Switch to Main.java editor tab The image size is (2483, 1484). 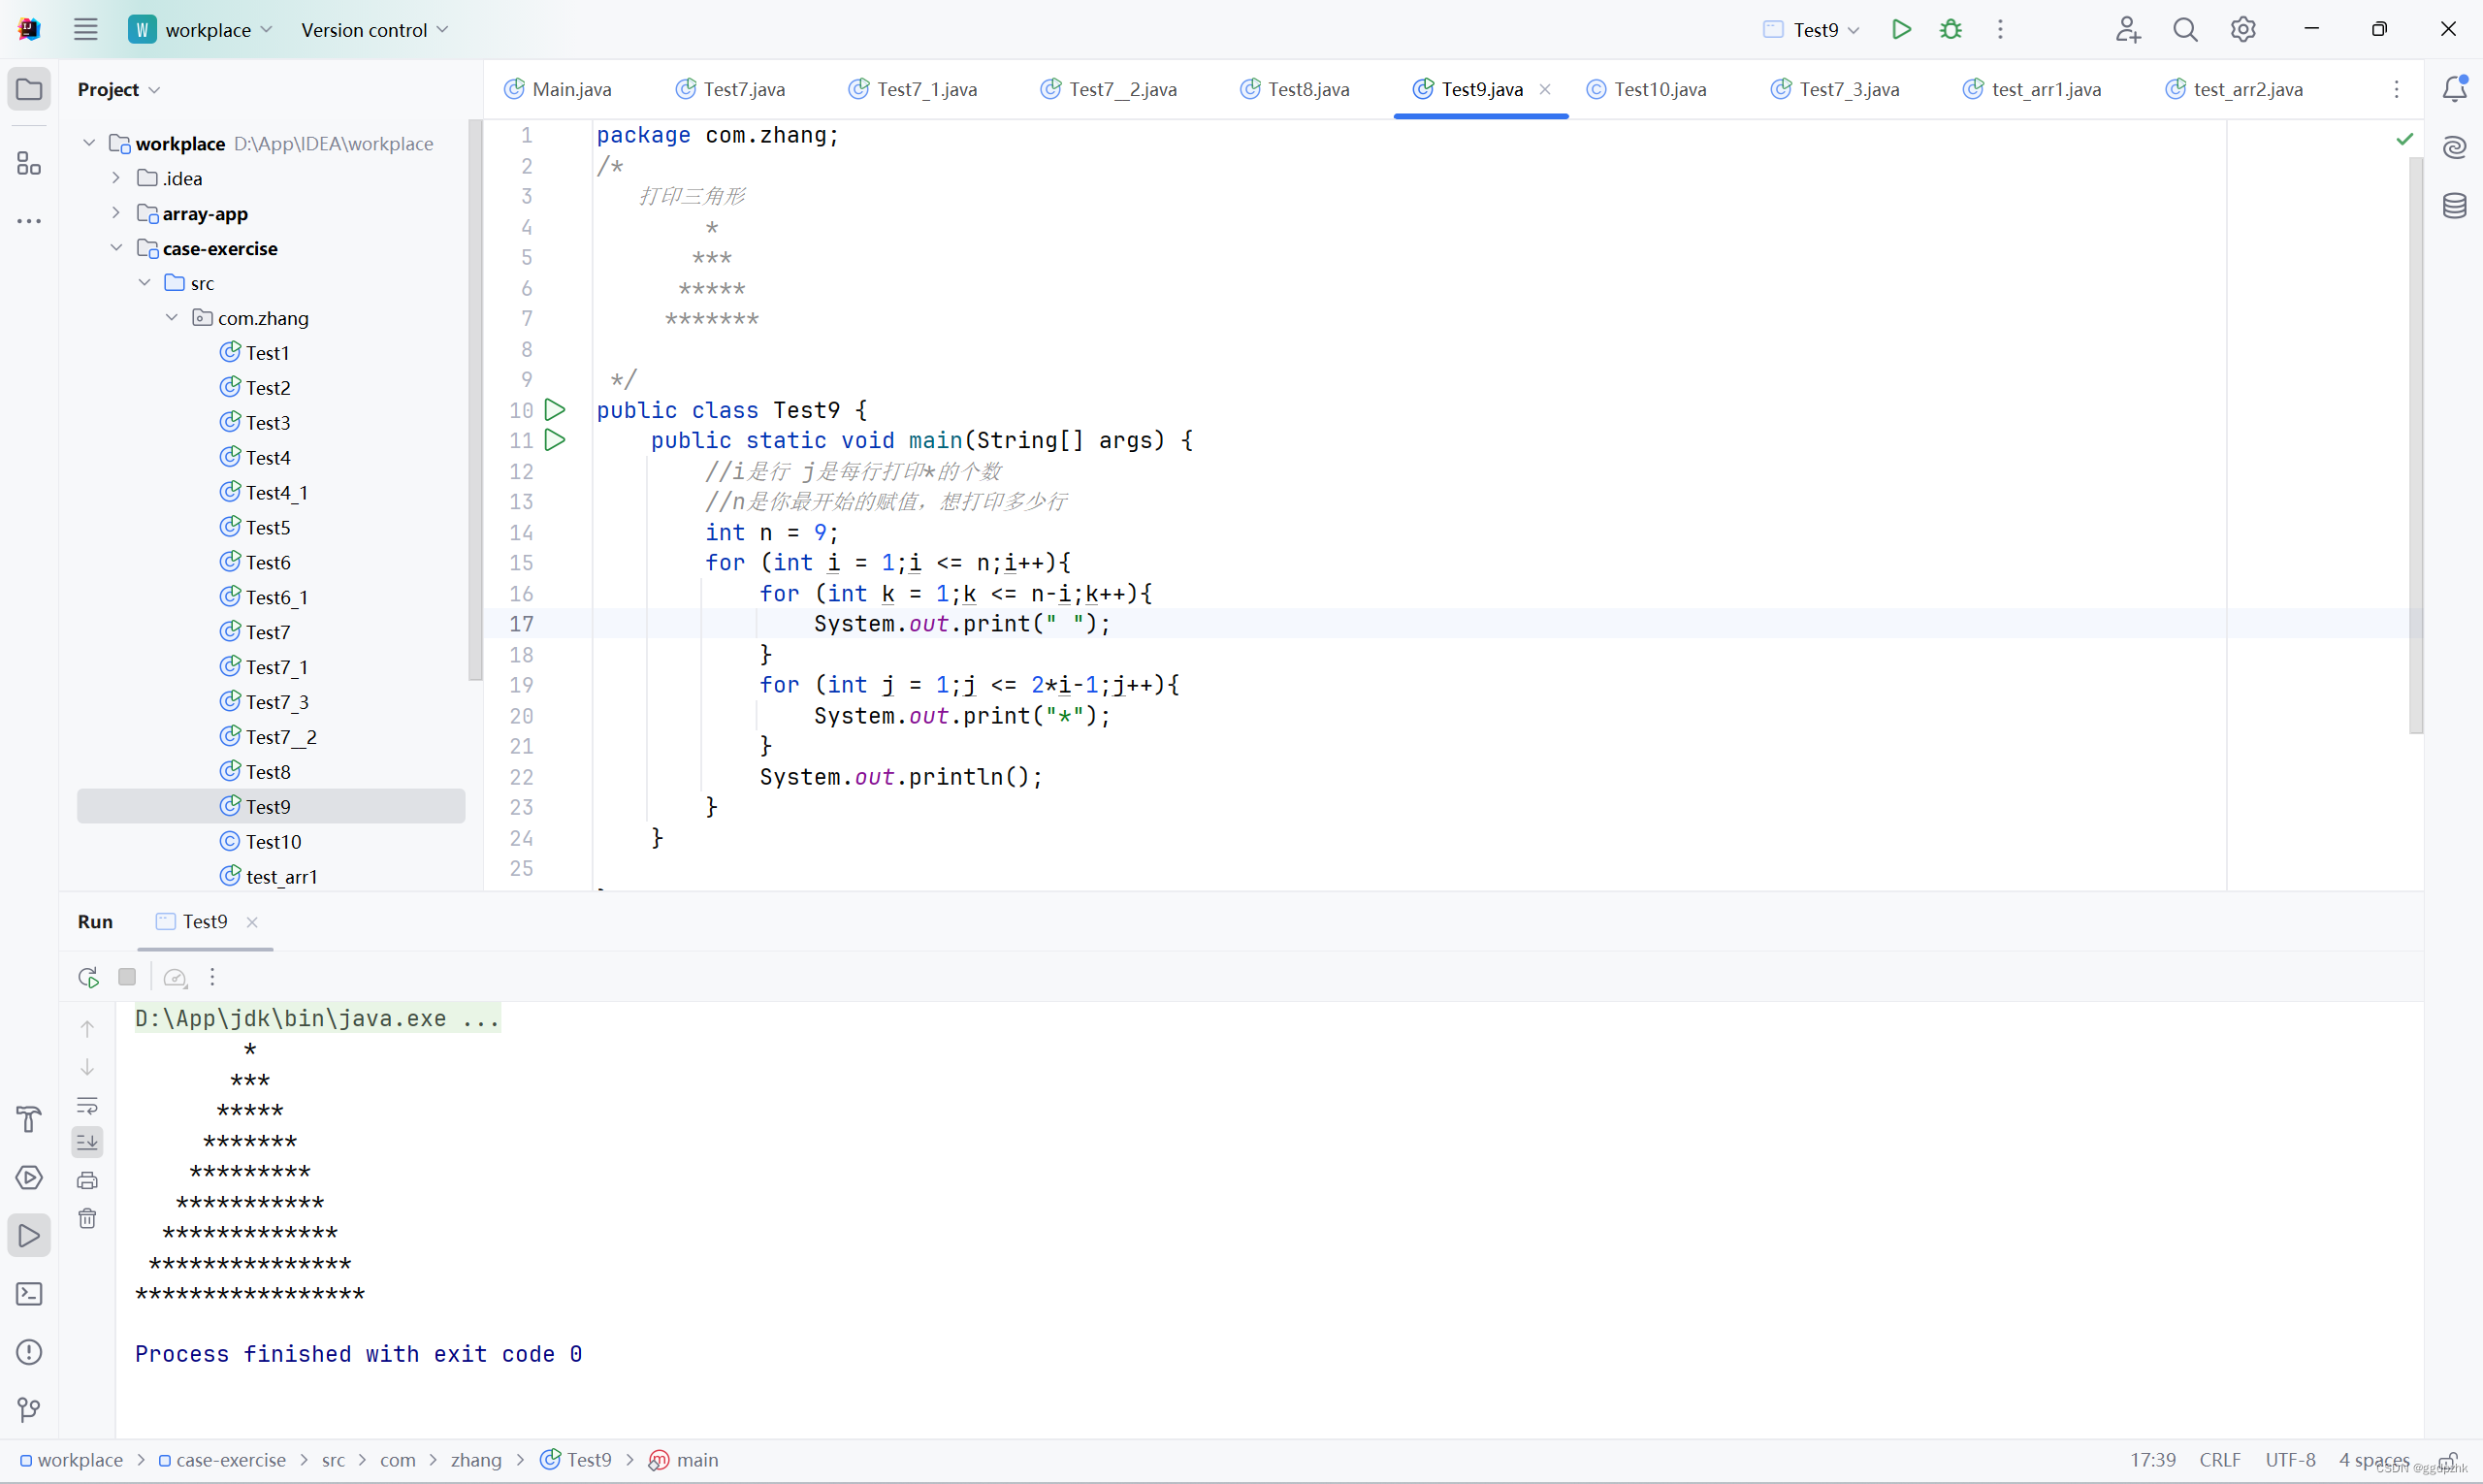(x=558, y=89)
